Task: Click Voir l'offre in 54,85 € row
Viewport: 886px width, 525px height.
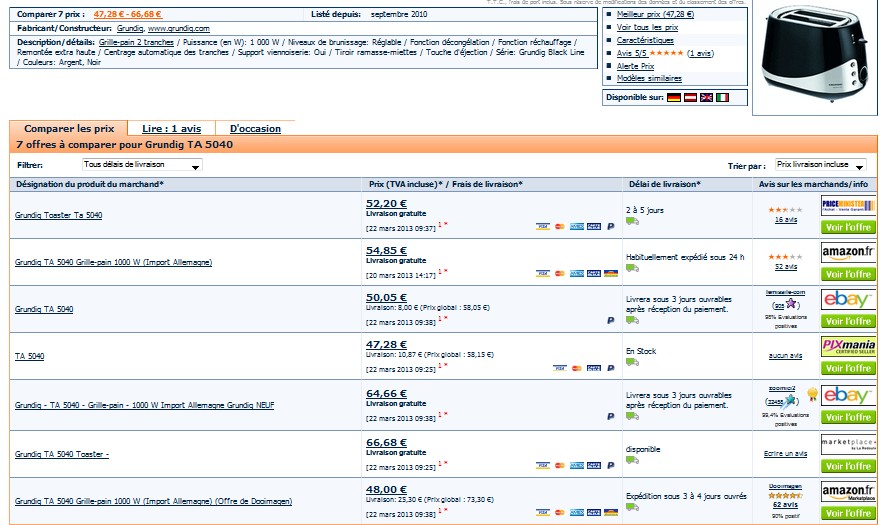Action: tap(848, 274)
